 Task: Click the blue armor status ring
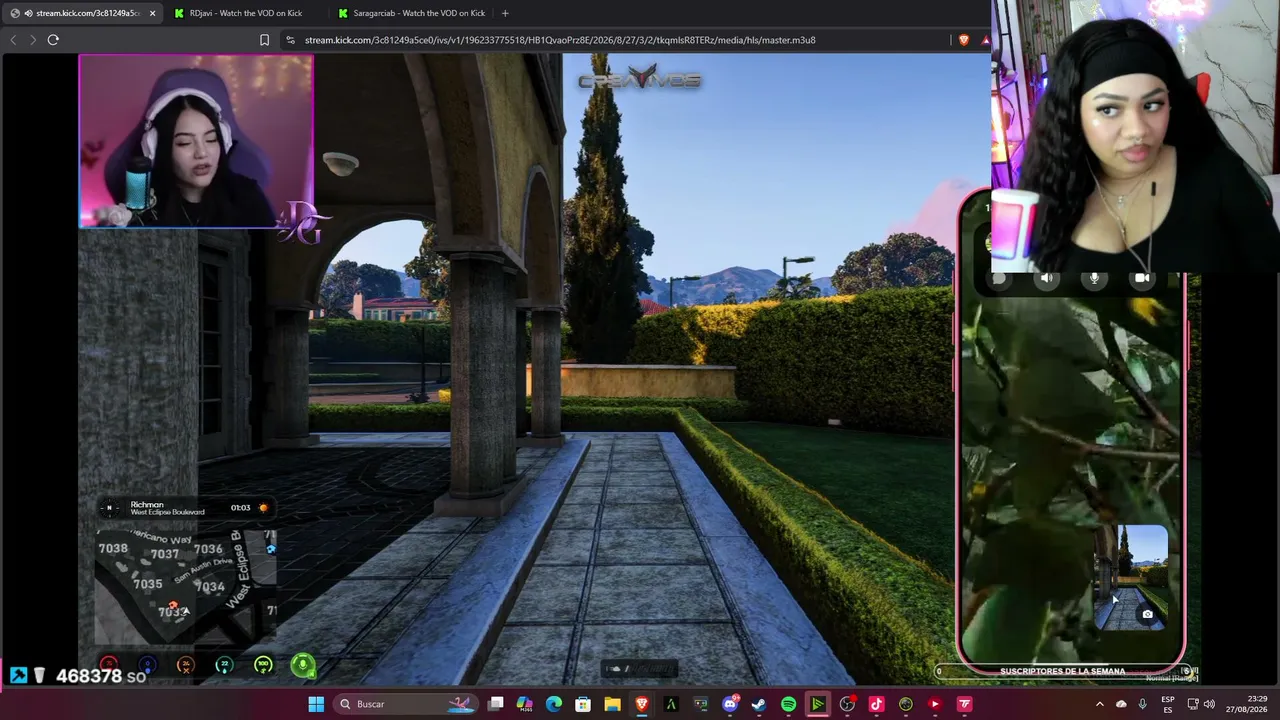147,665
